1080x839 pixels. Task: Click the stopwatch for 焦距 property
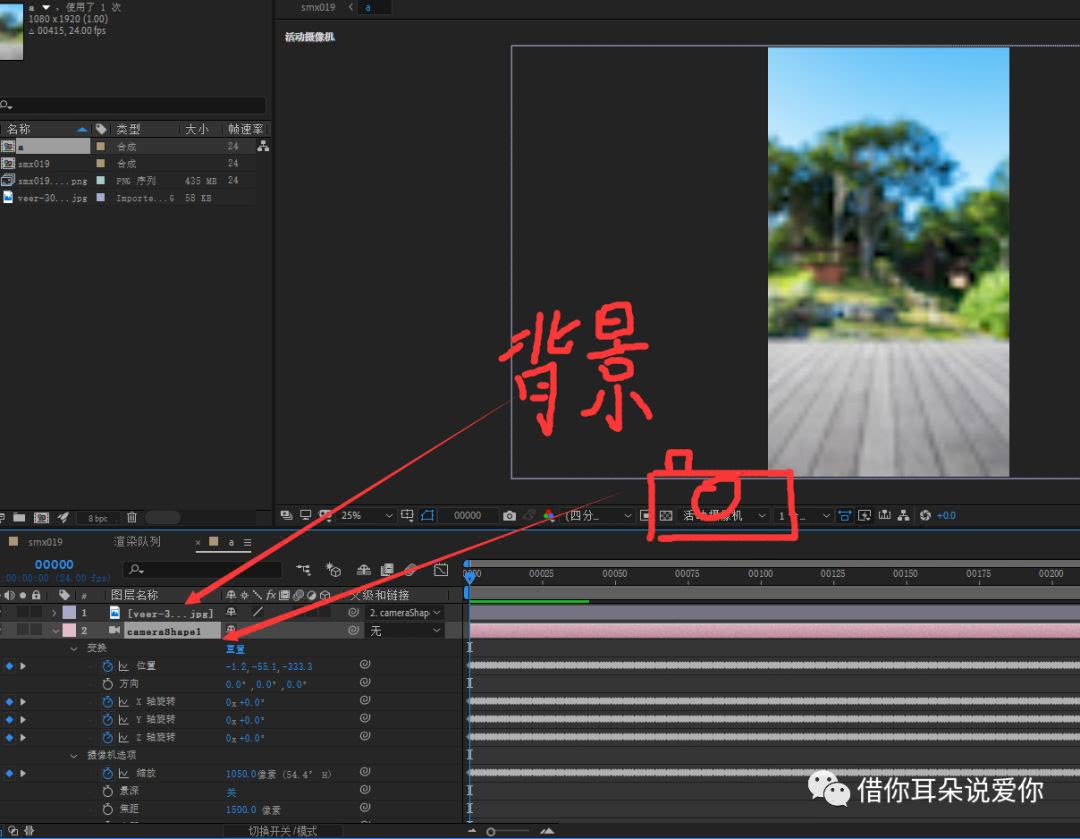[x=108, y=809]
